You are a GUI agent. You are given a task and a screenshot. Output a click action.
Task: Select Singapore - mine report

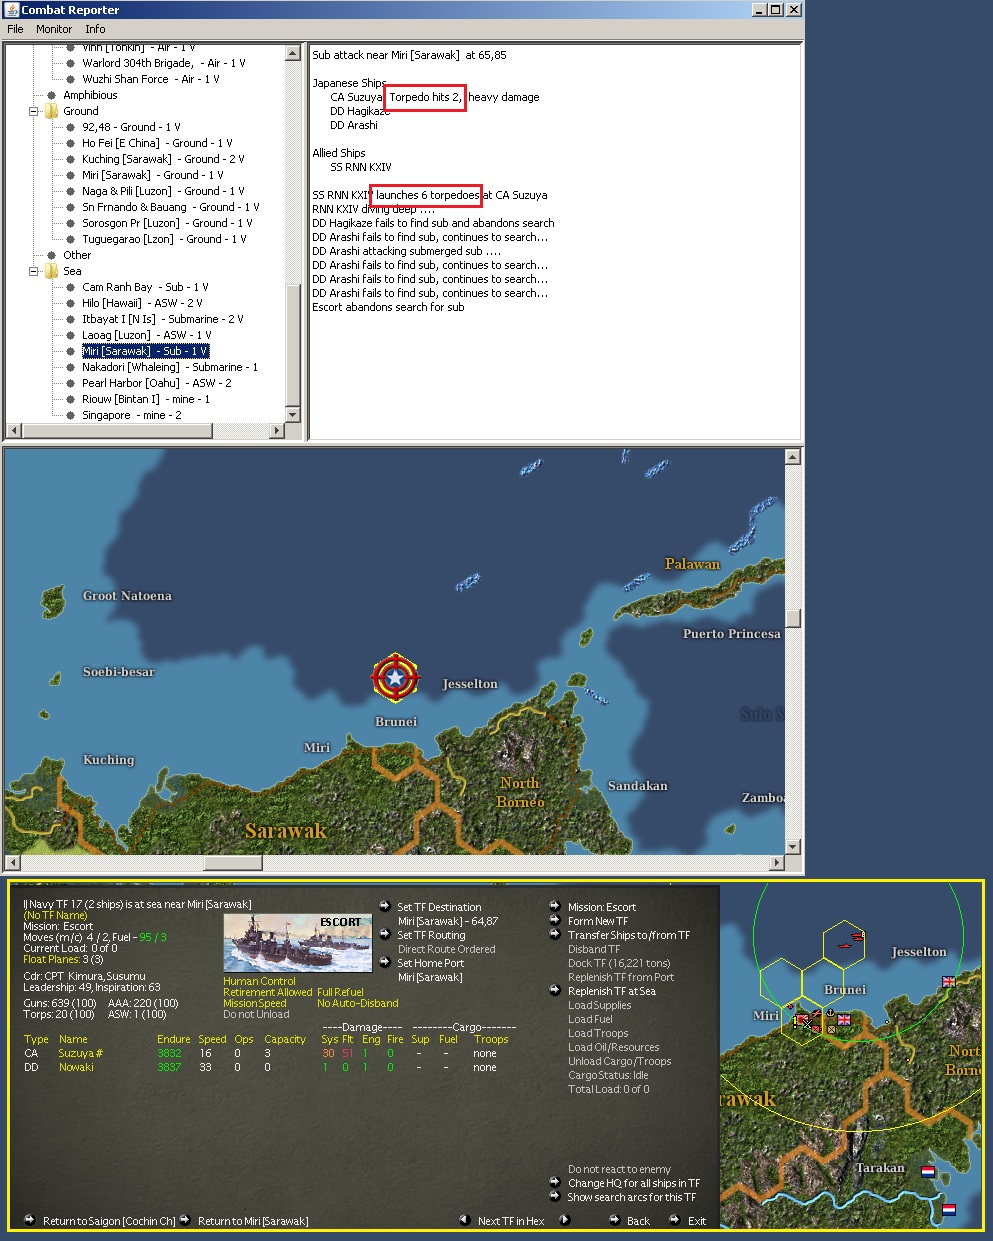click(x=131, y=415)
